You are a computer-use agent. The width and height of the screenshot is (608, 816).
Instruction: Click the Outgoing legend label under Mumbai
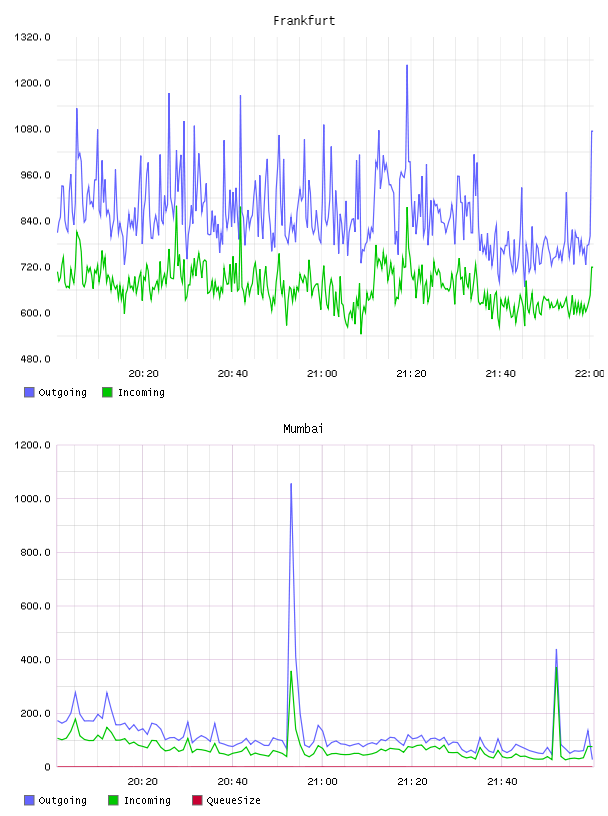62,800
